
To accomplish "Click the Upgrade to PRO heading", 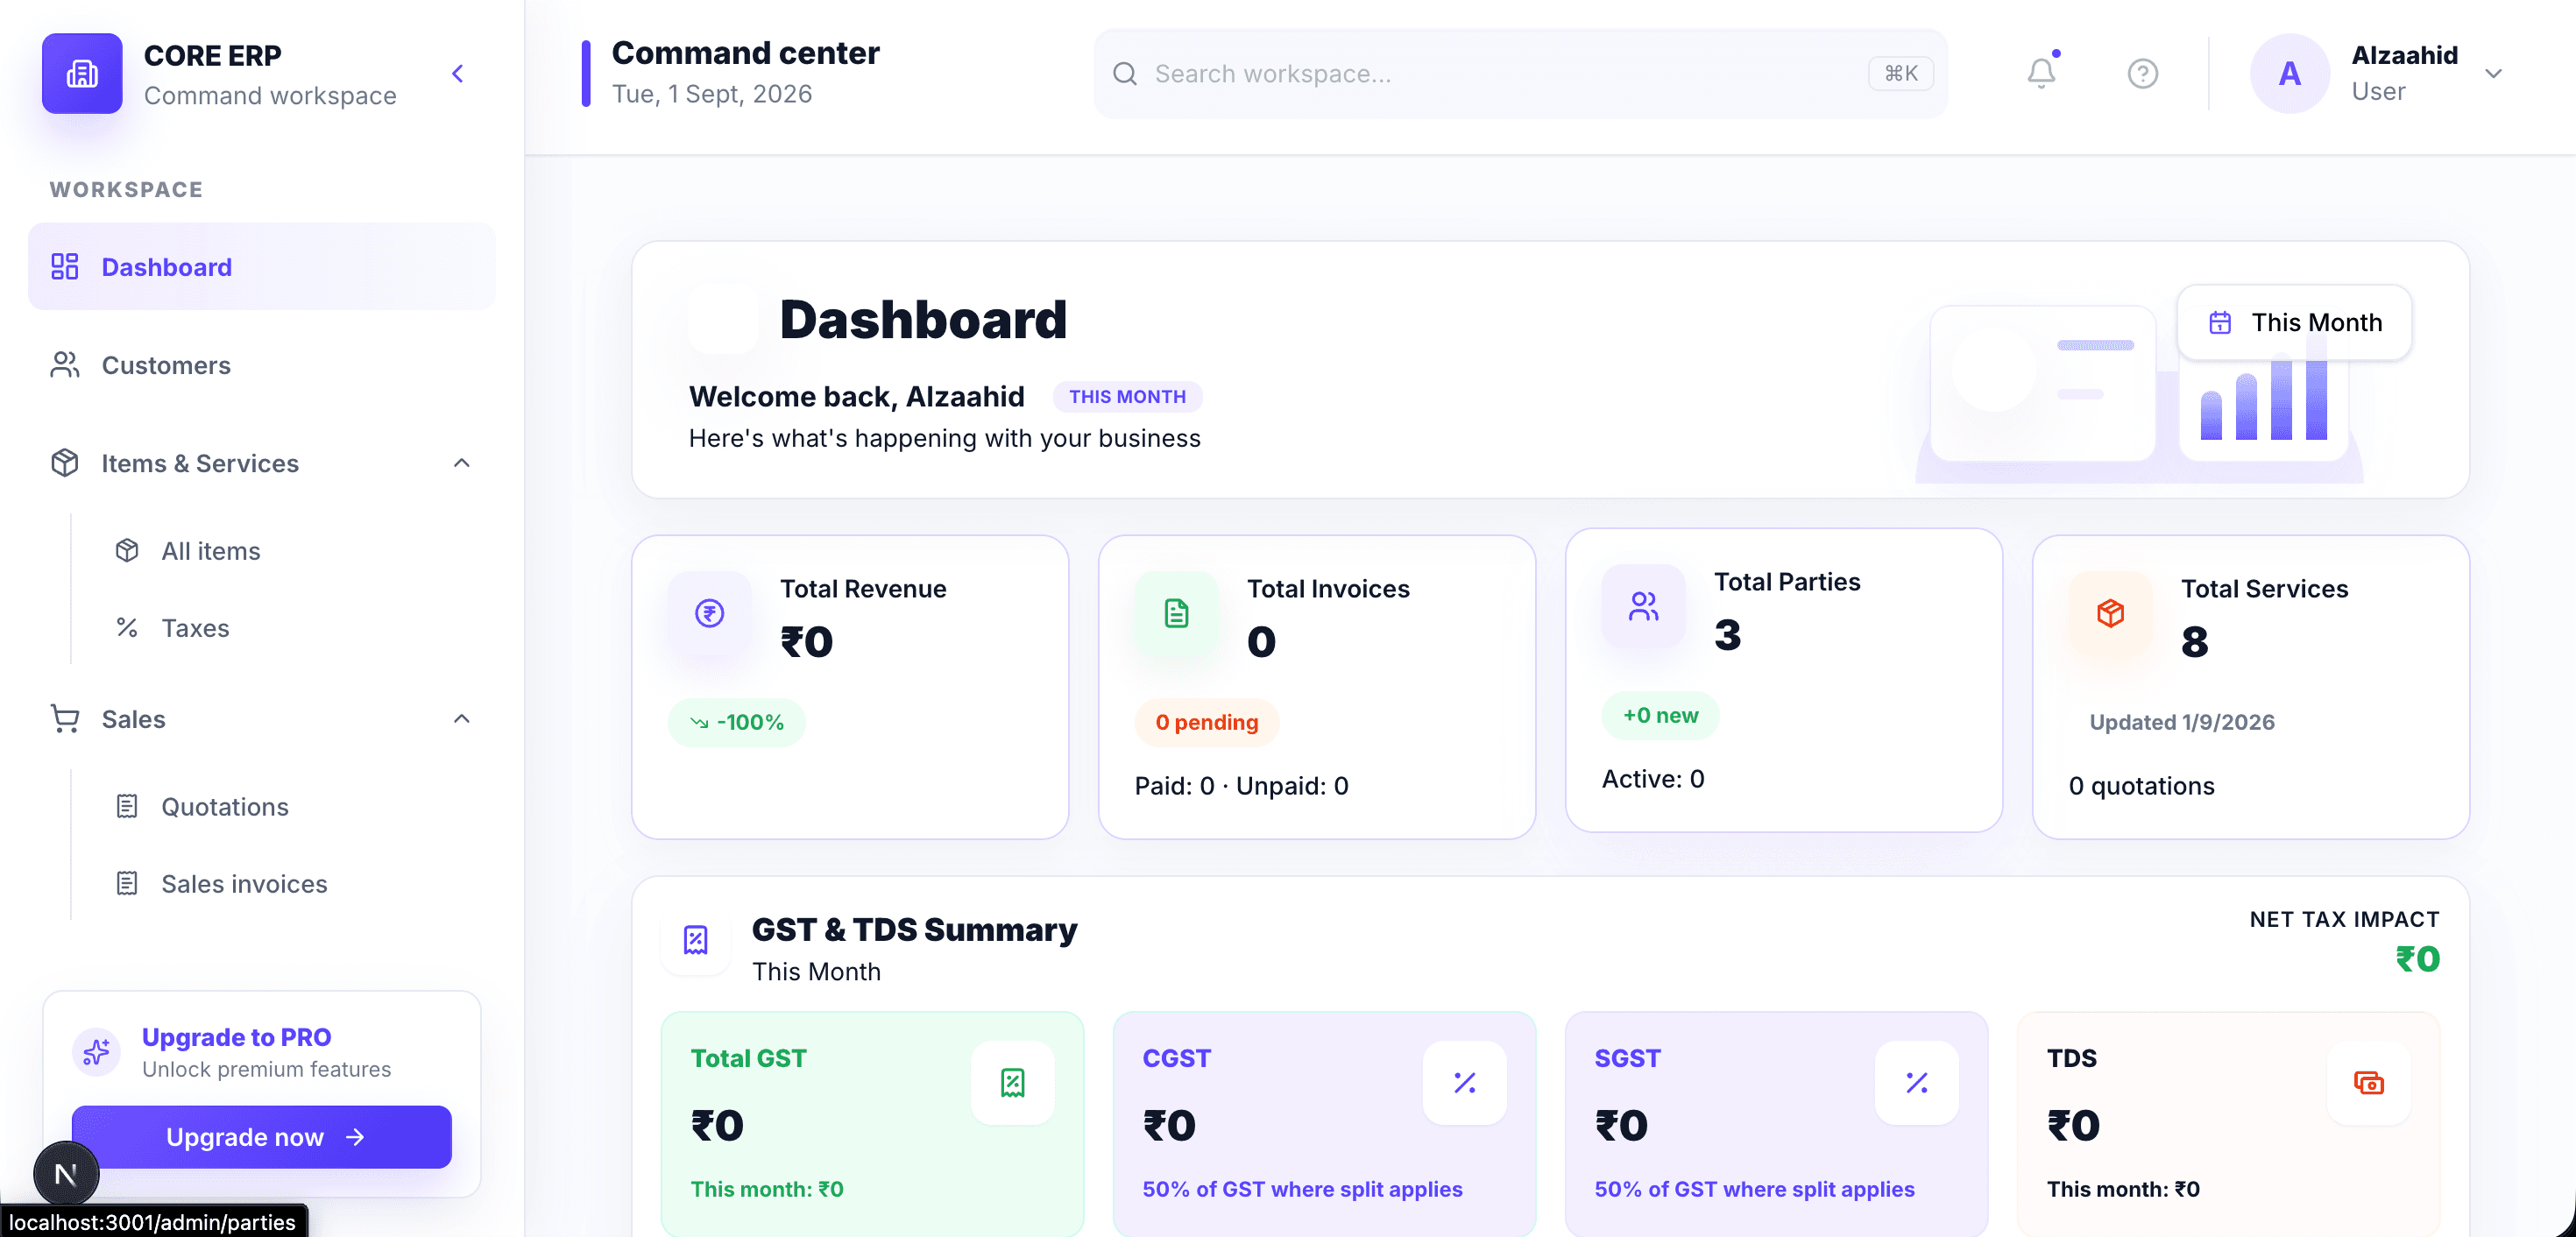I will point(236,1036).
